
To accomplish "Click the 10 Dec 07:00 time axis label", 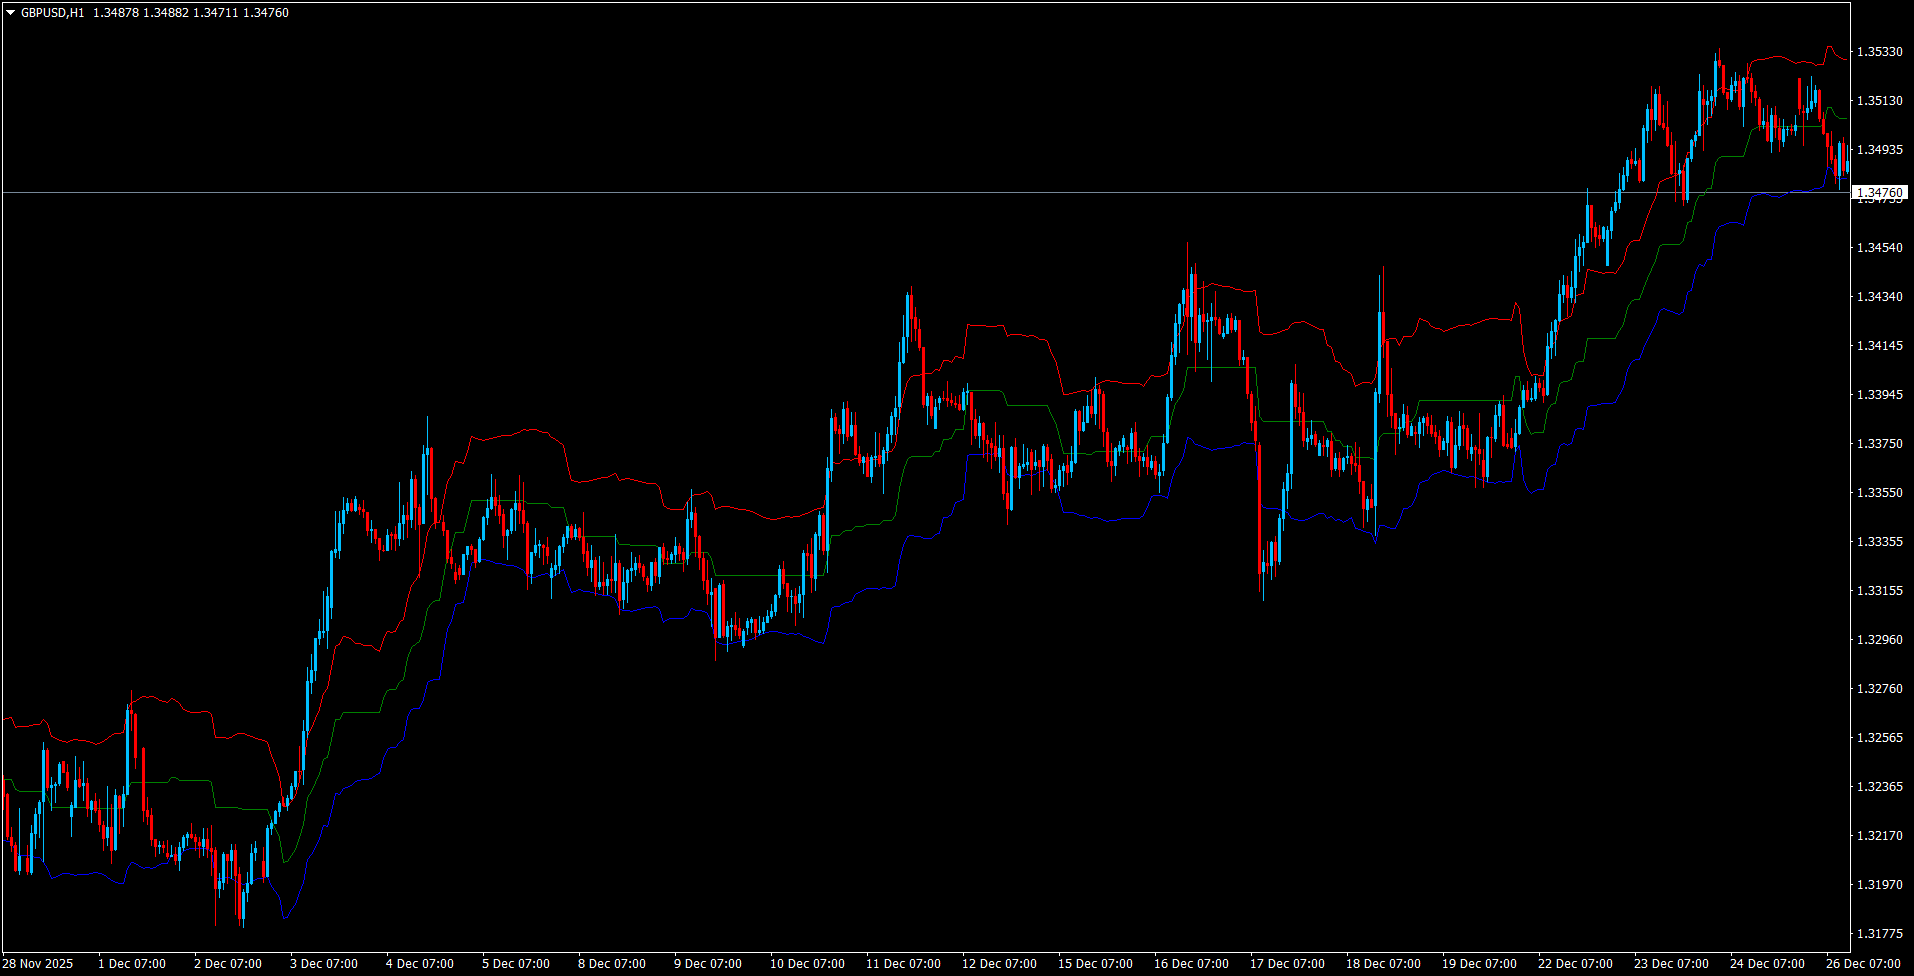I will pyautogui.click(x=807, y=964).
